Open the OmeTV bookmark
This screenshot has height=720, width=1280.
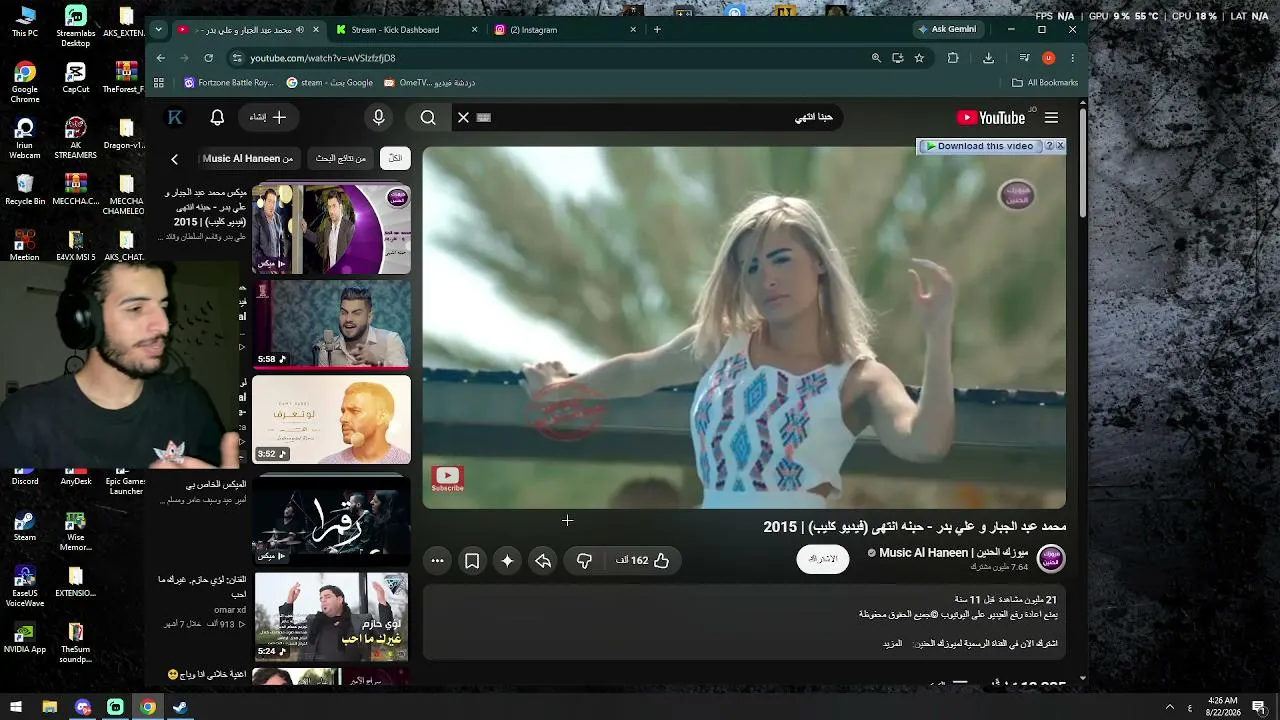pos(430,83)
